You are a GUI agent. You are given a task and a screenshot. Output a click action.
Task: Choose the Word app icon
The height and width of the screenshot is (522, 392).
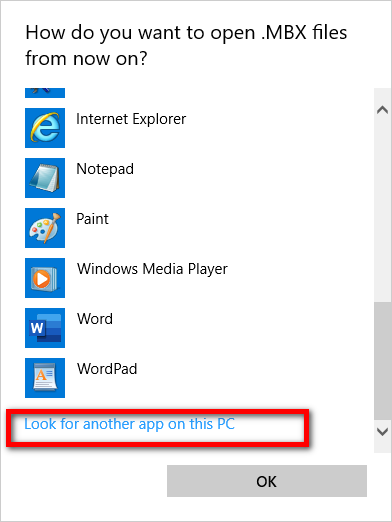click(x=45, y=328)
